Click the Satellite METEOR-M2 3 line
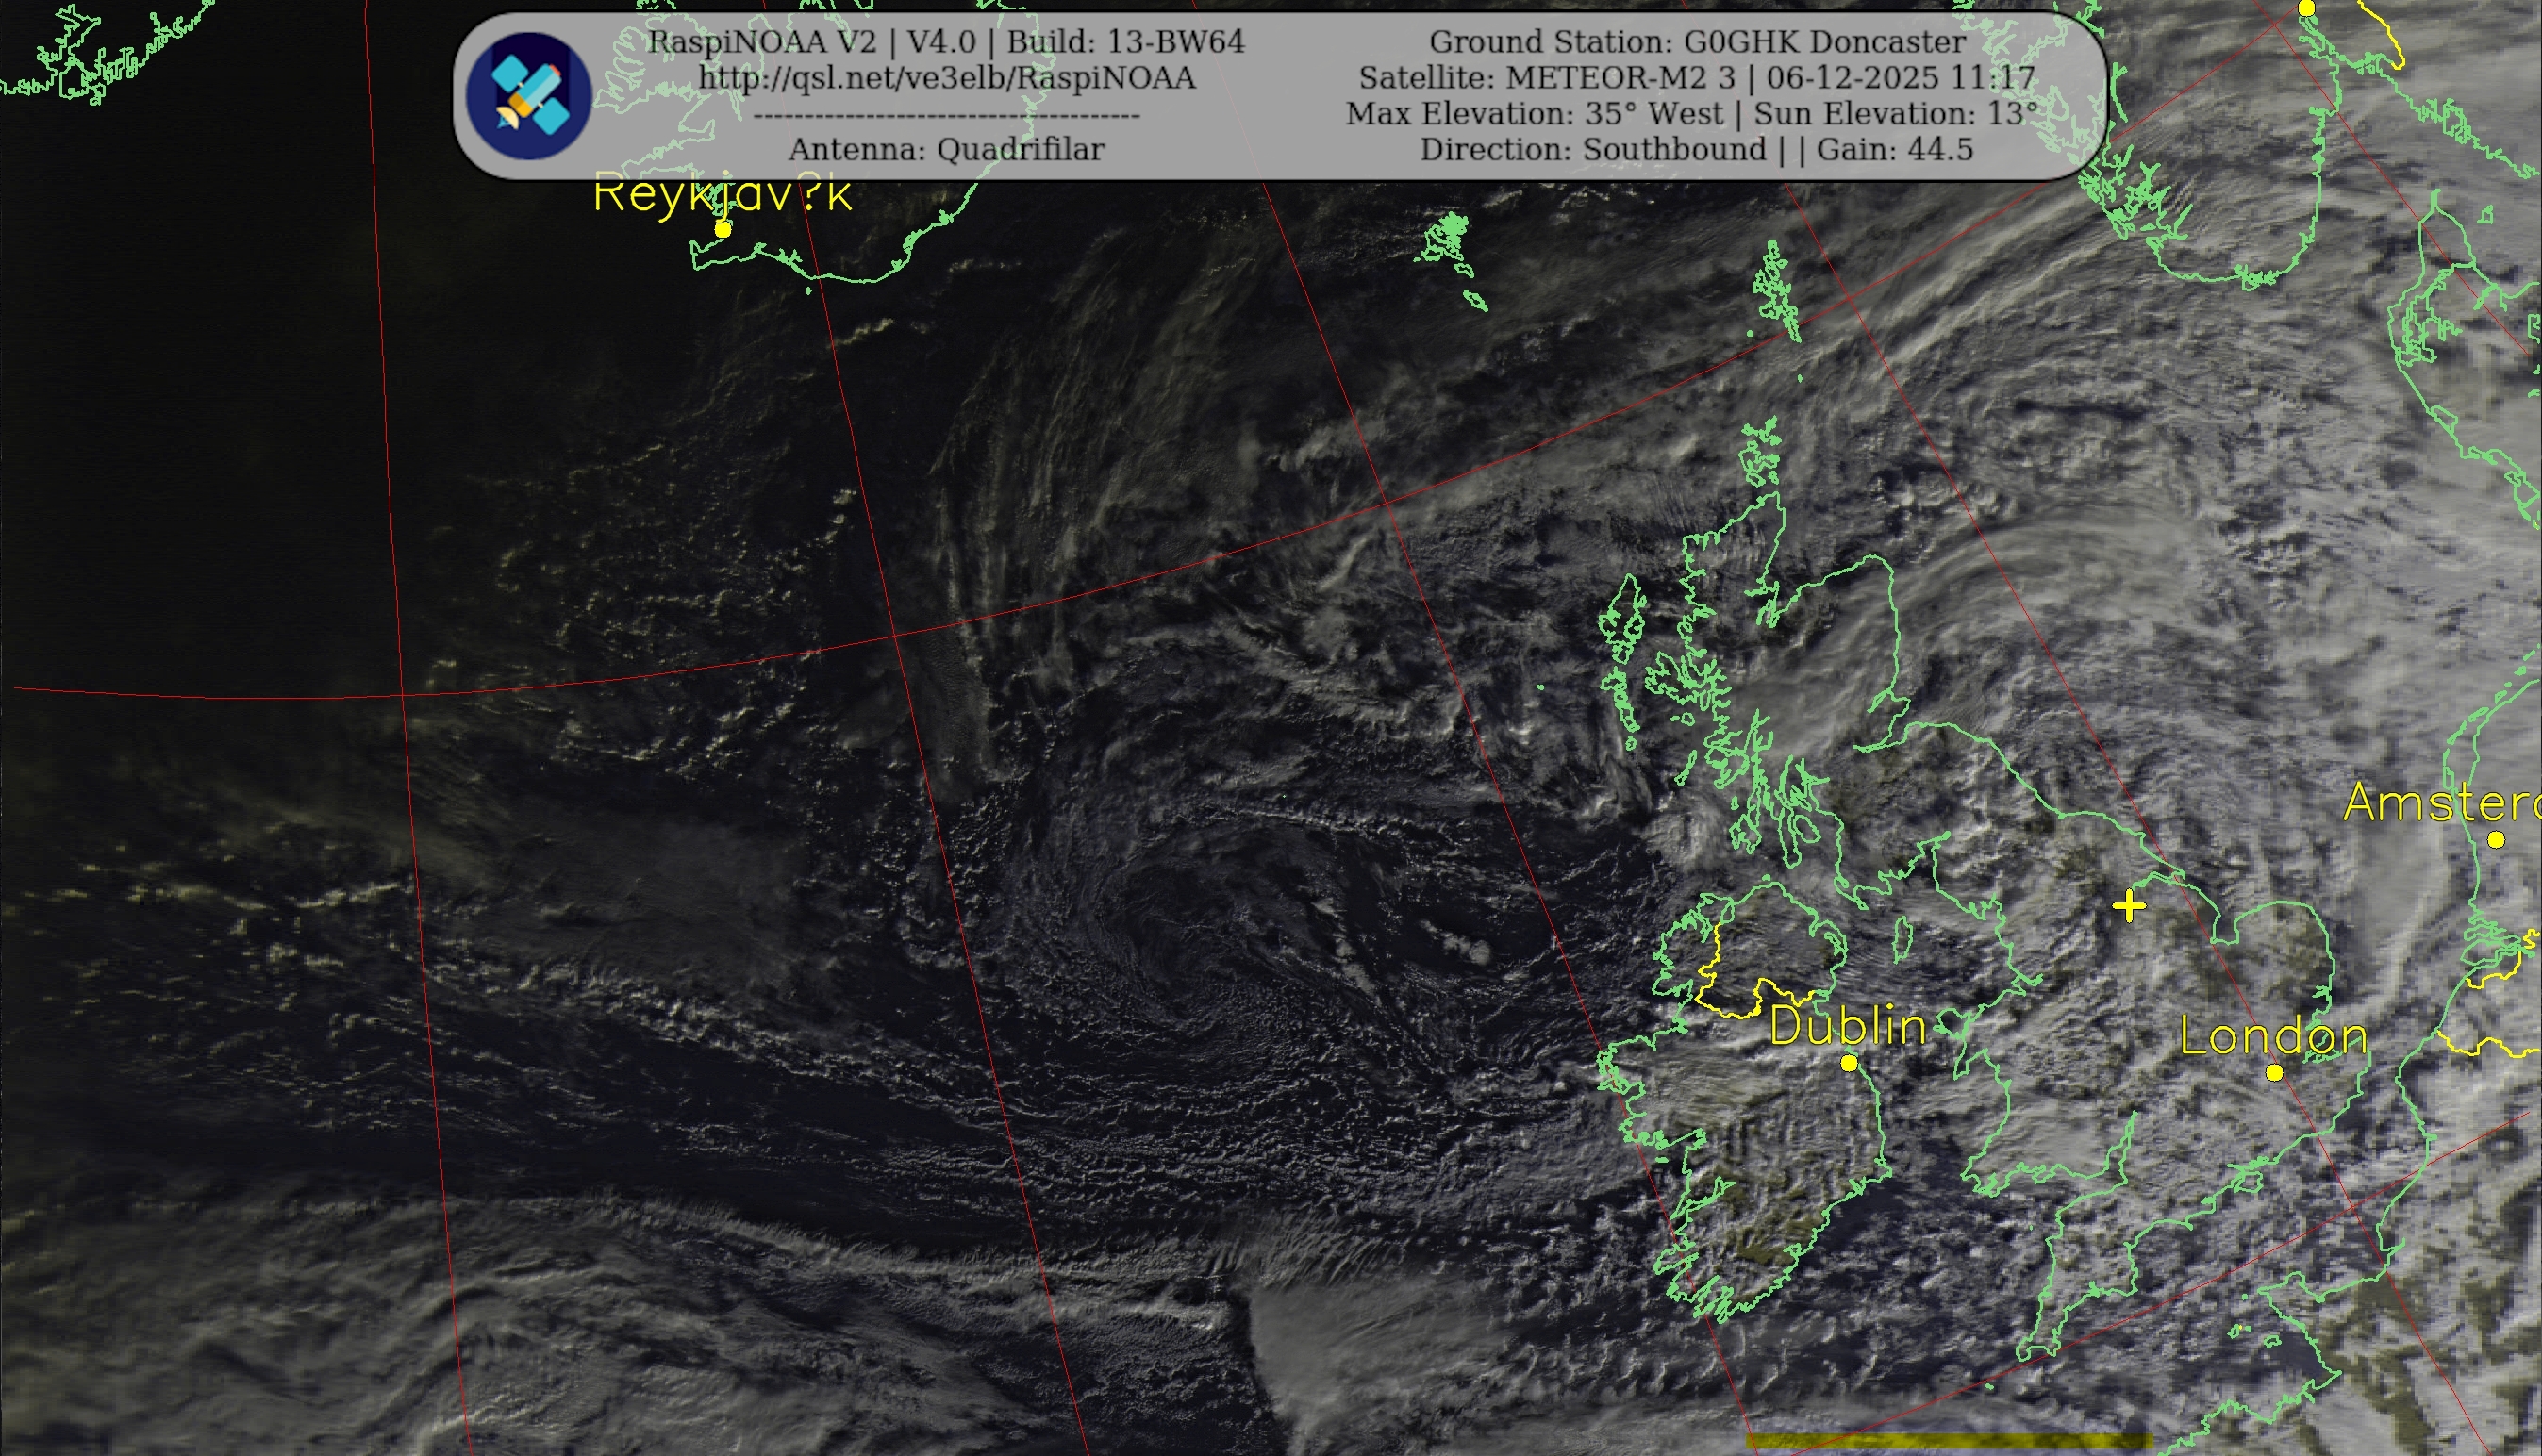 pos(1696,78)
